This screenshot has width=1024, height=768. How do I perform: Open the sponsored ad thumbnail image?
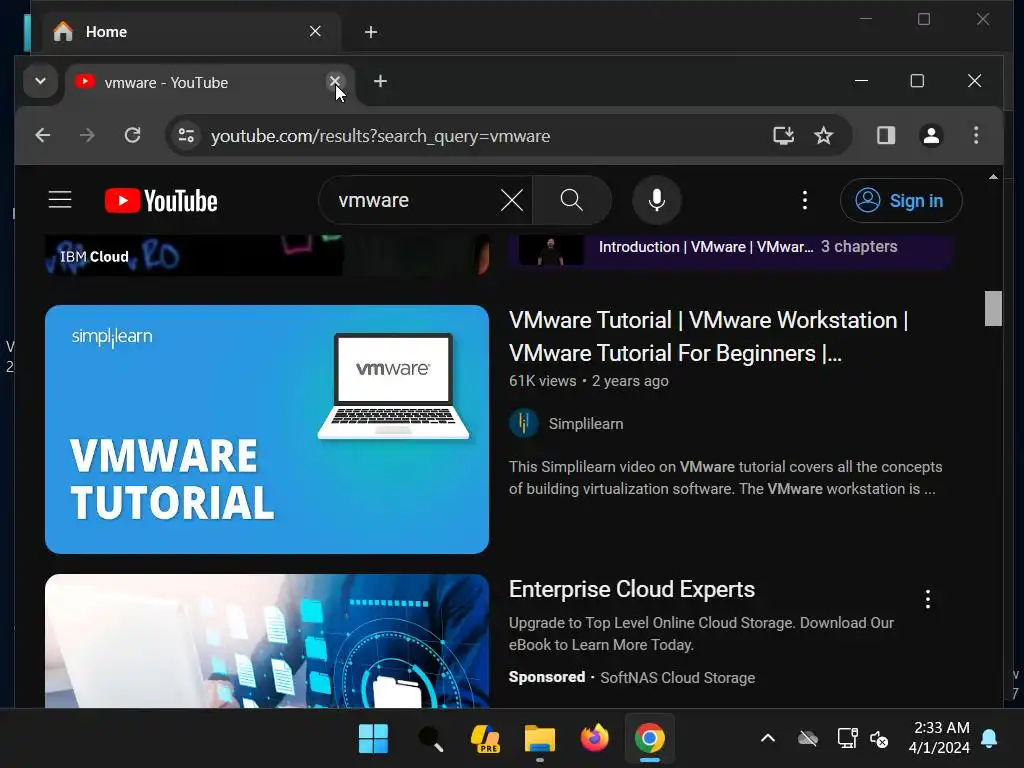pos(266,641)
